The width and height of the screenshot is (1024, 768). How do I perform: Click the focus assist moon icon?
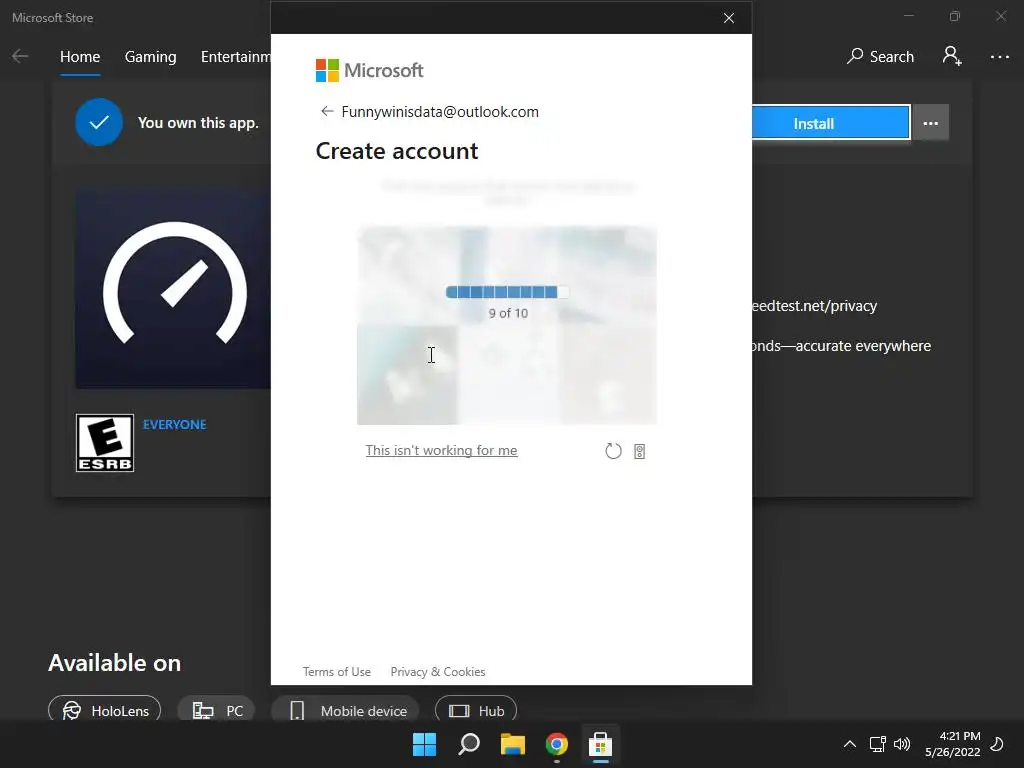(x=997, y=744)
